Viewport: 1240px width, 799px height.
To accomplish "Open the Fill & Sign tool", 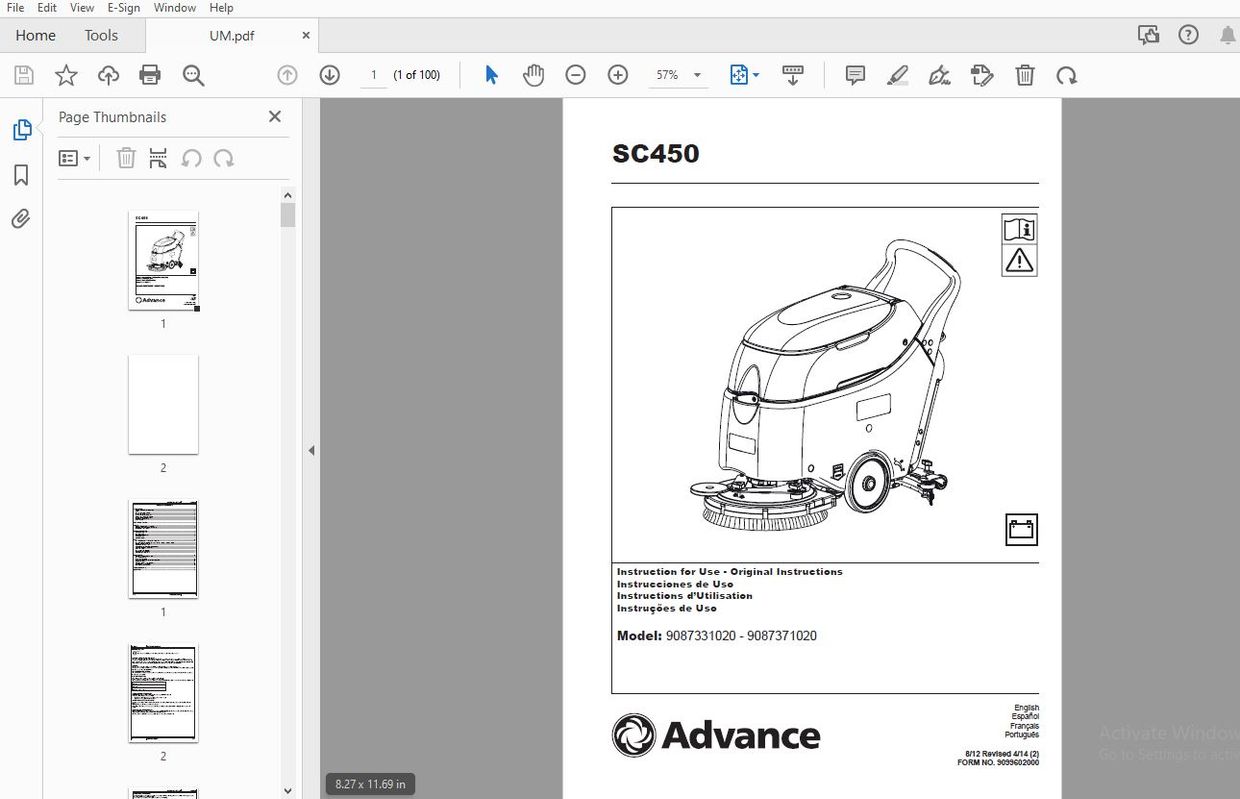I will pos(939,74).
